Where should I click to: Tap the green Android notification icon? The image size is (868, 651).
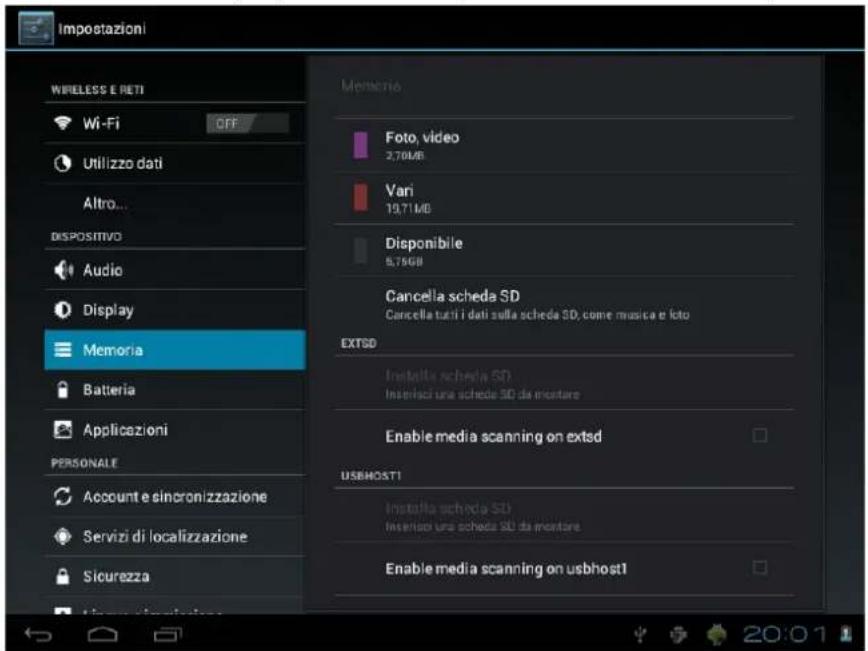coord(716,634)
